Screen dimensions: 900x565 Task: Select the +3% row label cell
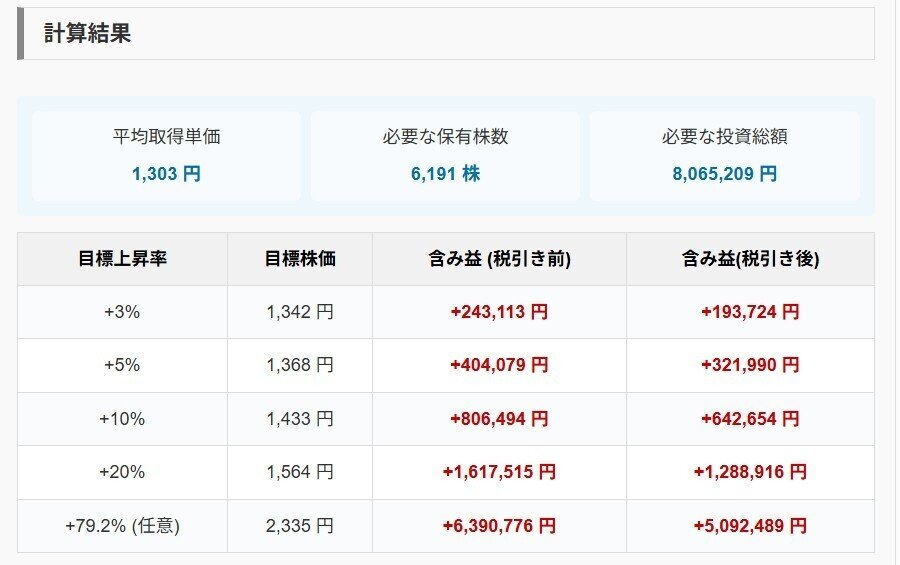122,312
